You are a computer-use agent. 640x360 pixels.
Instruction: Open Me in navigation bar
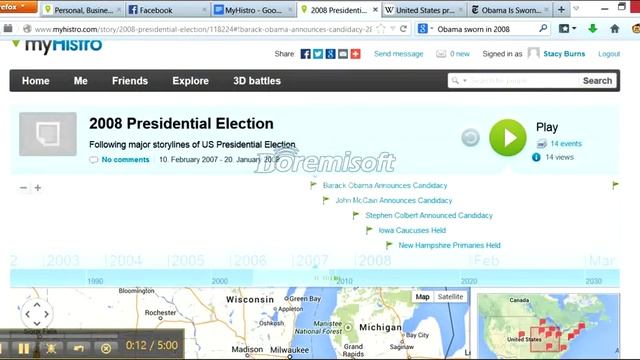point(80,81)
